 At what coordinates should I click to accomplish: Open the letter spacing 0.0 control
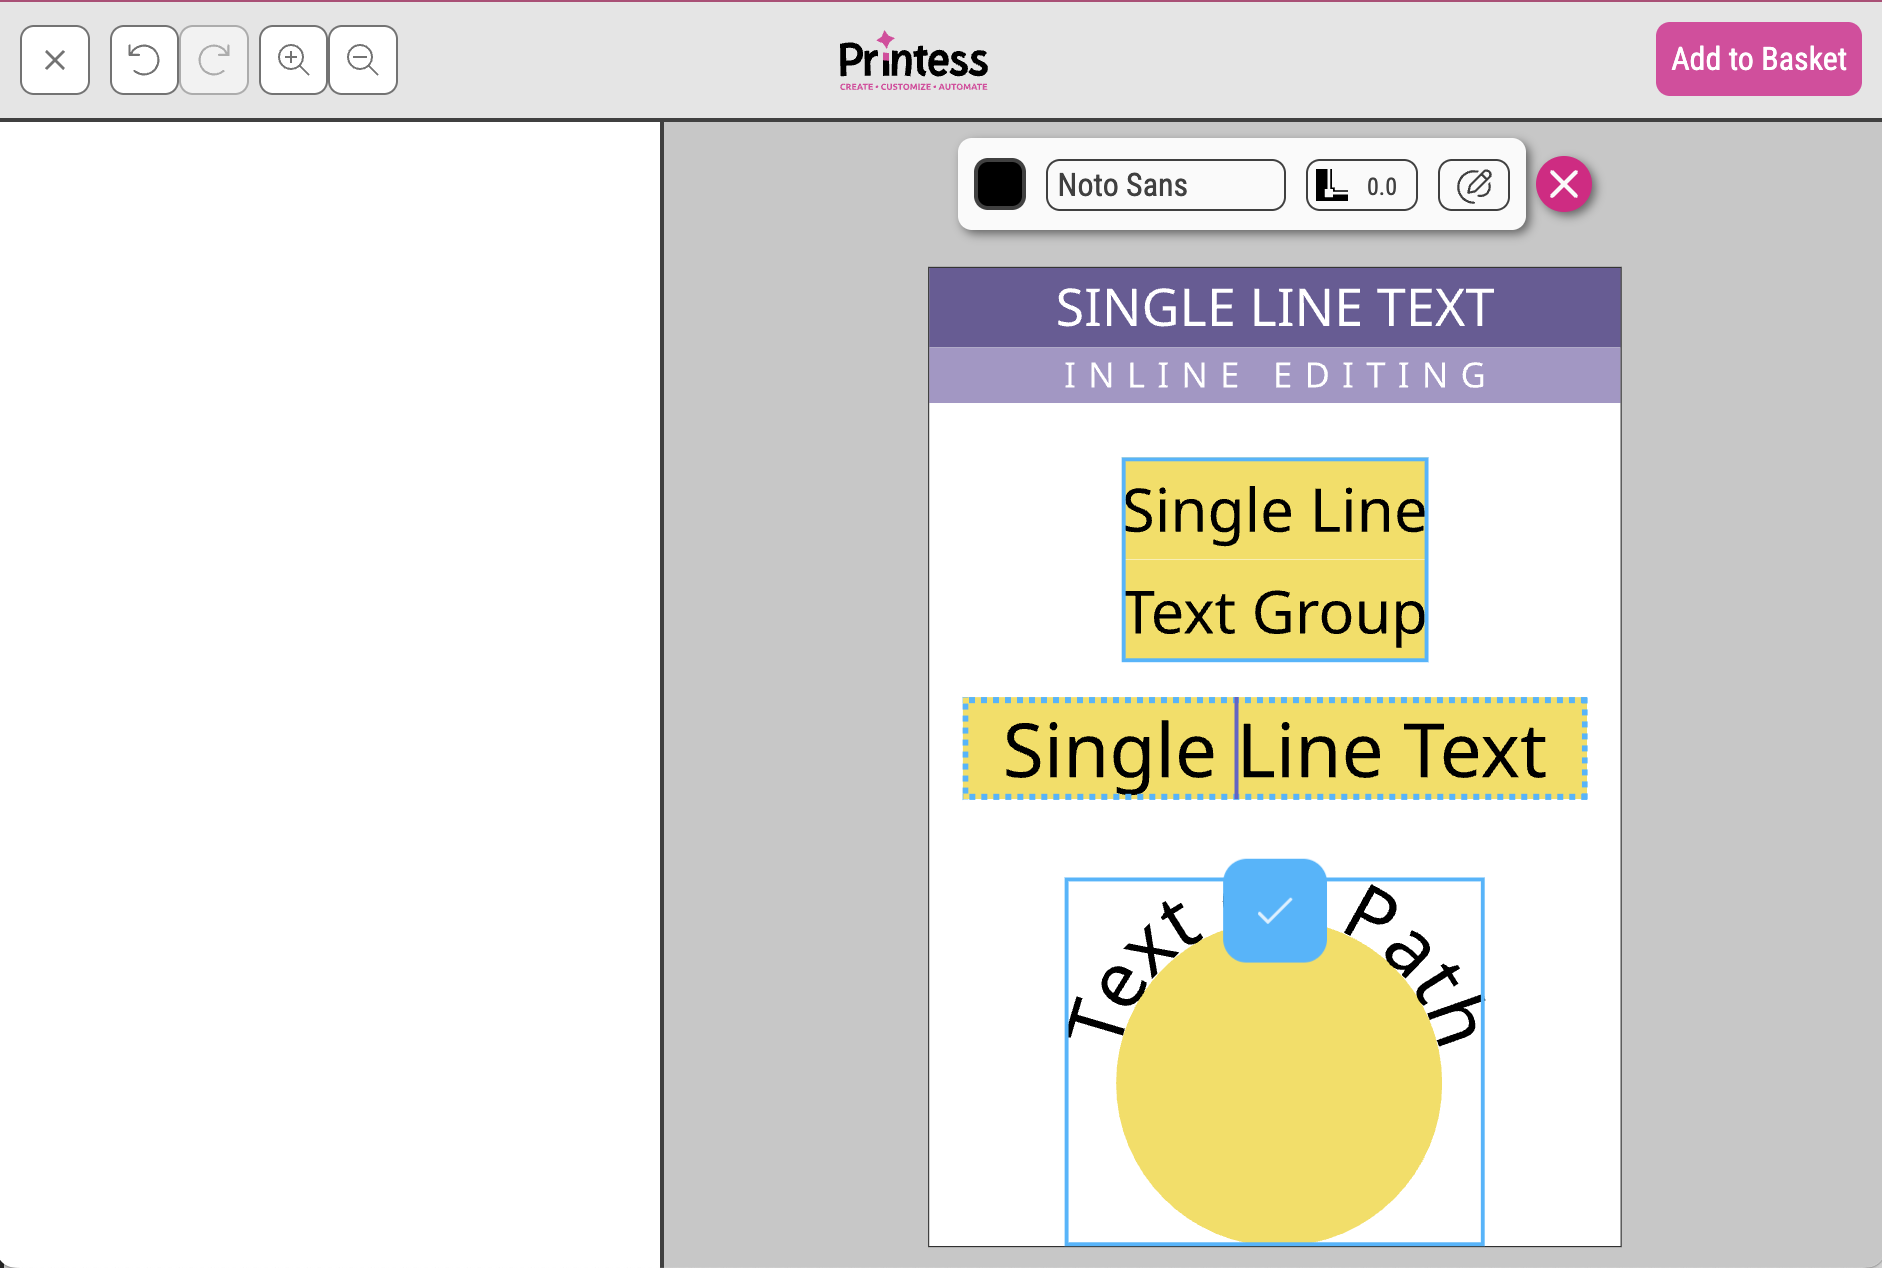[x=1361, y=185]
